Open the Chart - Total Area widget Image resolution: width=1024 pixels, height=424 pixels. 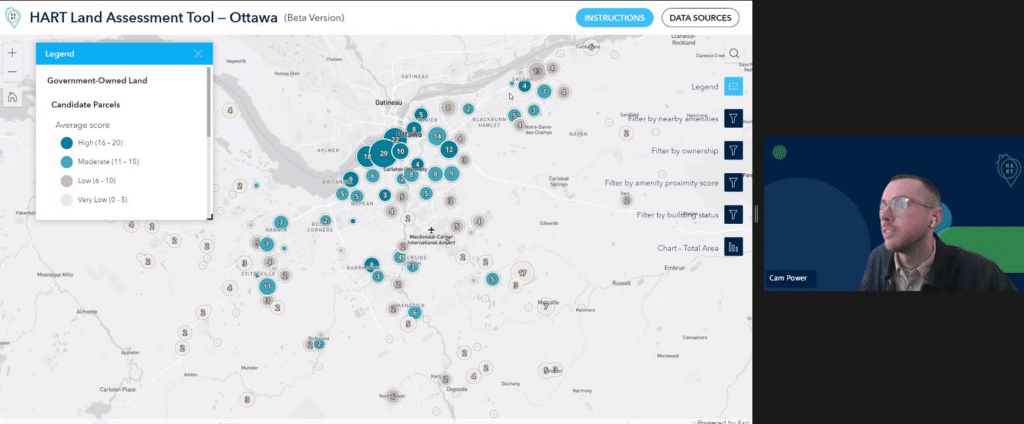[x=733, y=247]
